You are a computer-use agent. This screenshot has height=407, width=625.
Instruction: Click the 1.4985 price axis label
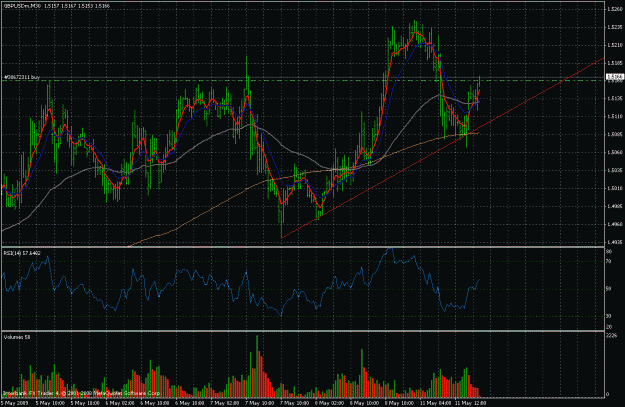pyautogui.click(x=615, y=206)
